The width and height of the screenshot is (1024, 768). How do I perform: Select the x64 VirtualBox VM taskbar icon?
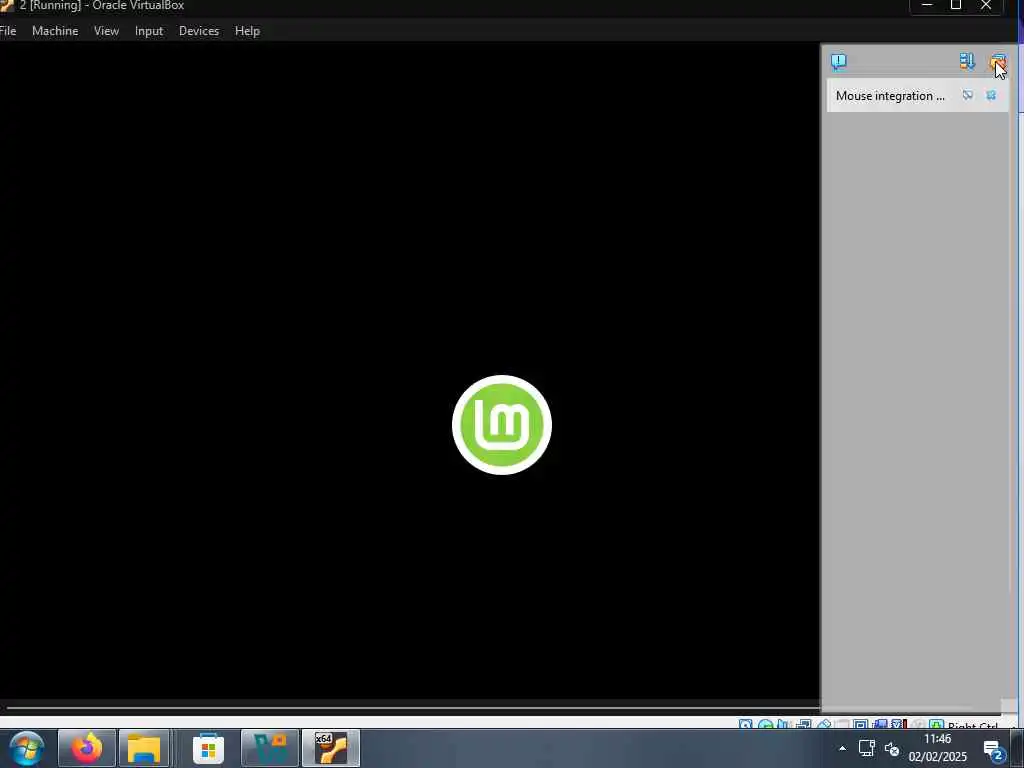331,748
